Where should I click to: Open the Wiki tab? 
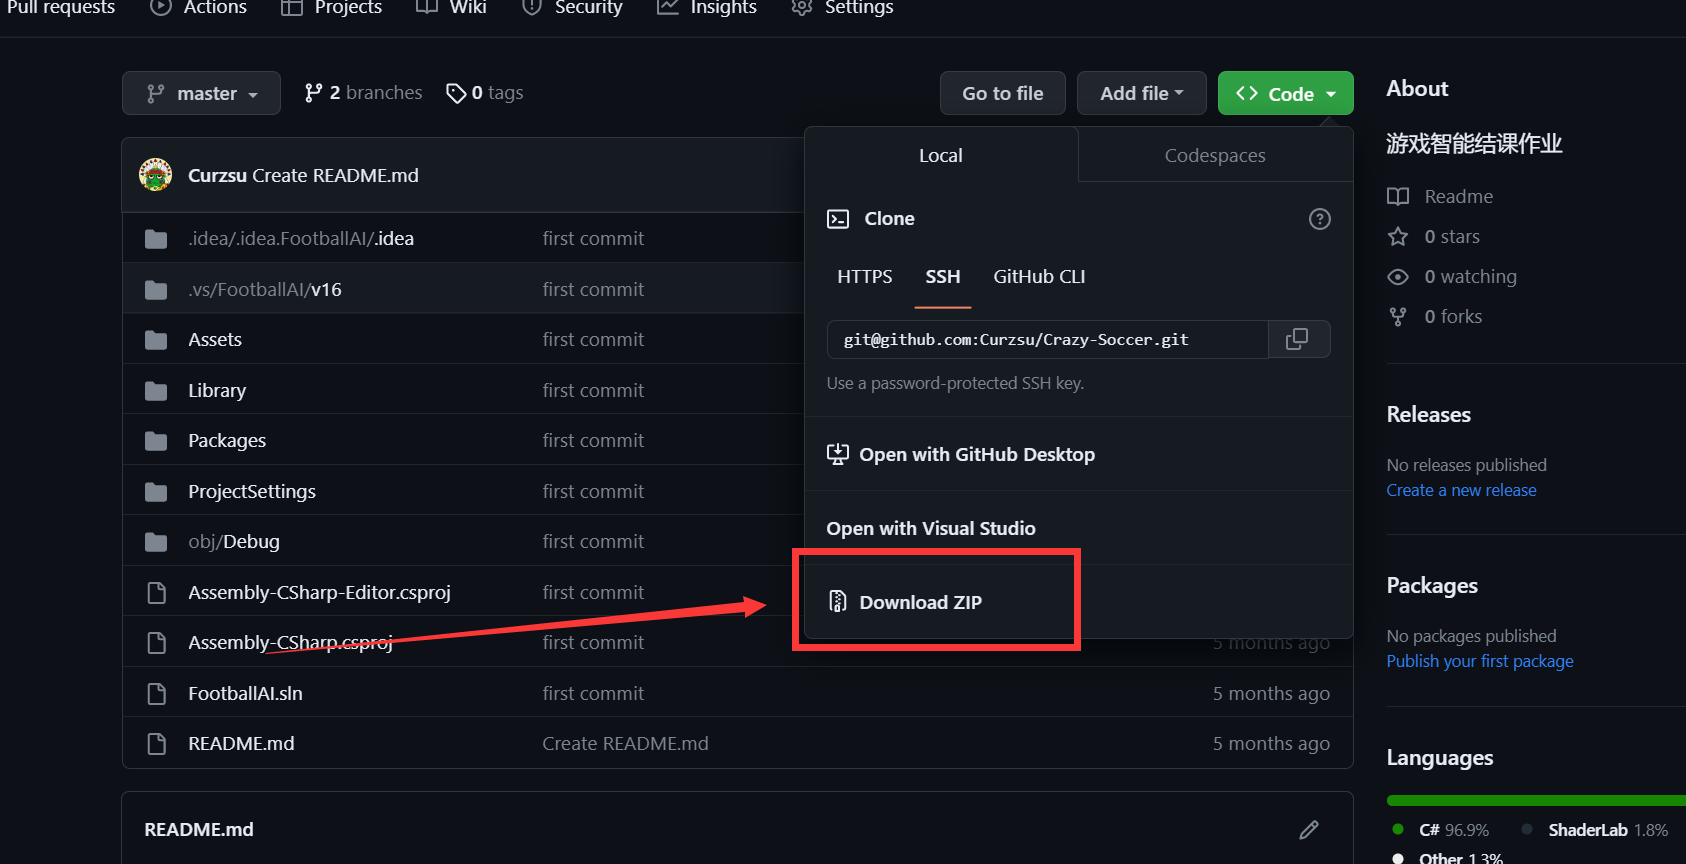point(451,7)
